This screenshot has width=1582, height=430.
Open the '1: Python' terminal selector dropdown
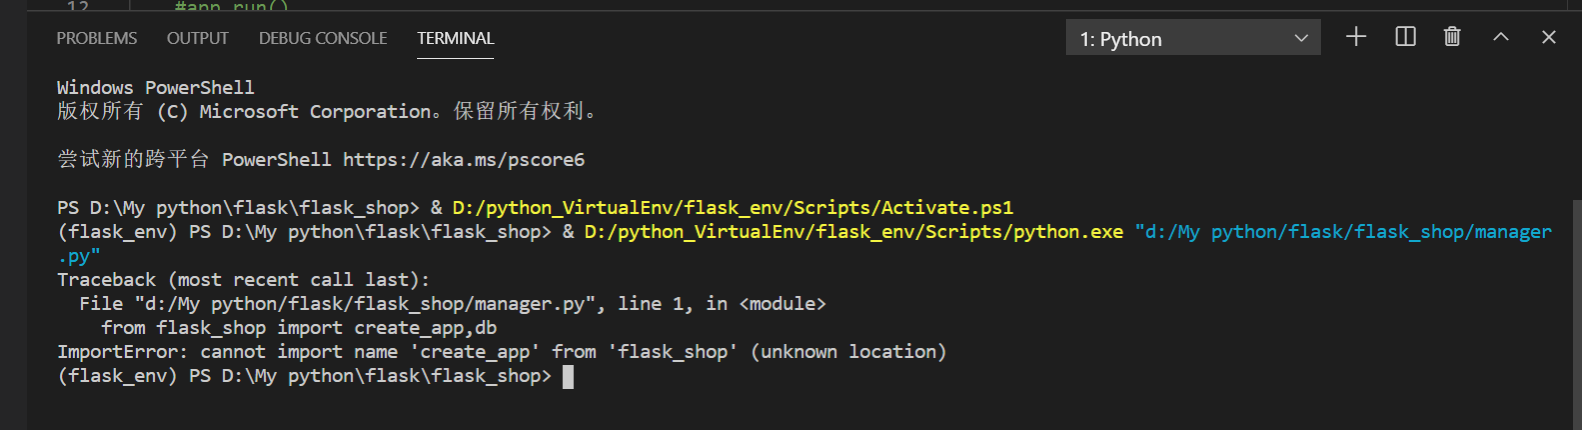click(x=1193, y=38)
